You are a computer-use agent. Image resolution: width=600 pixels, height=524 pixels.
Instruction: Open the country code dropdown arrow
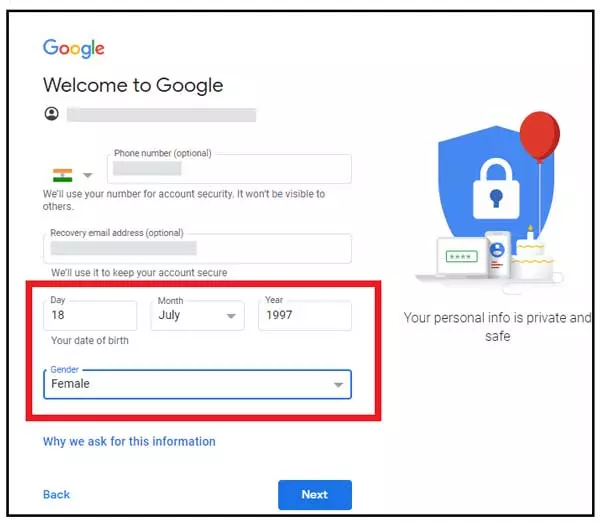point(88,175)
